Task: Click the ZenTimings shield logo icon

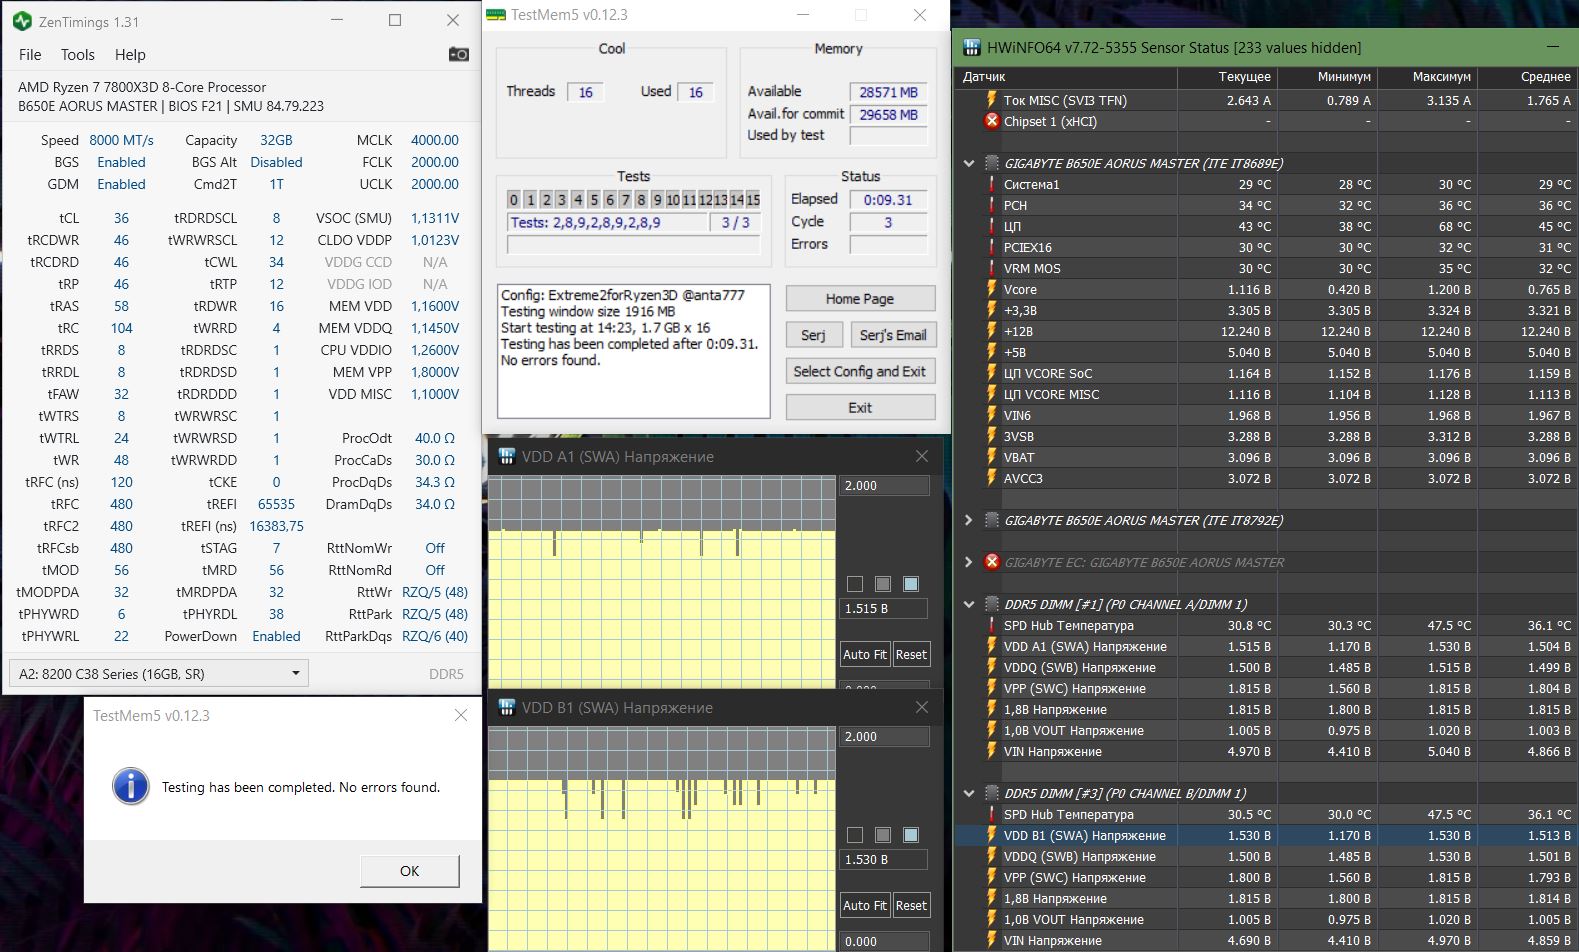Action: coord(22,20)
